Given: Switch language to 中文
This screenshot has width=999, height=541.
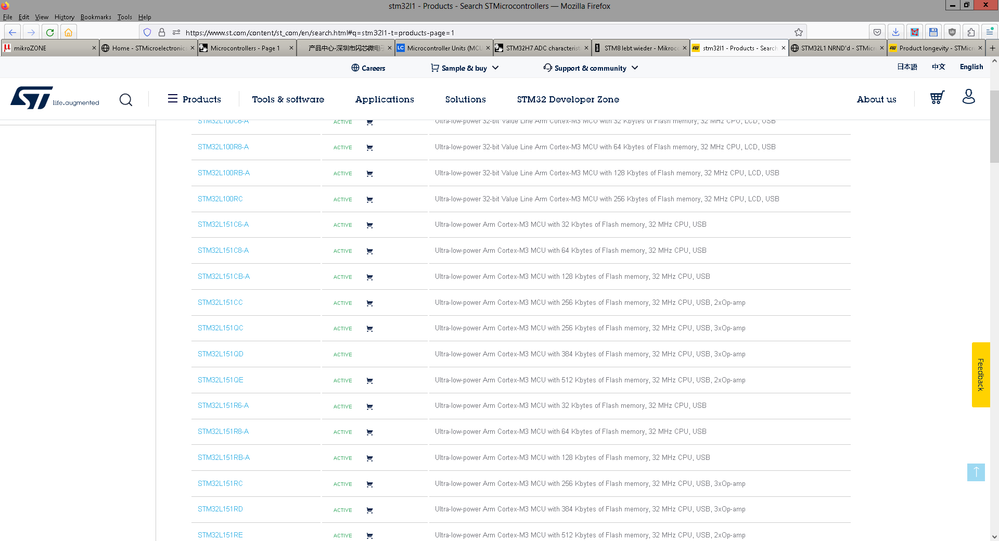Looking at the screenshot, I should [x=938, y=67].
